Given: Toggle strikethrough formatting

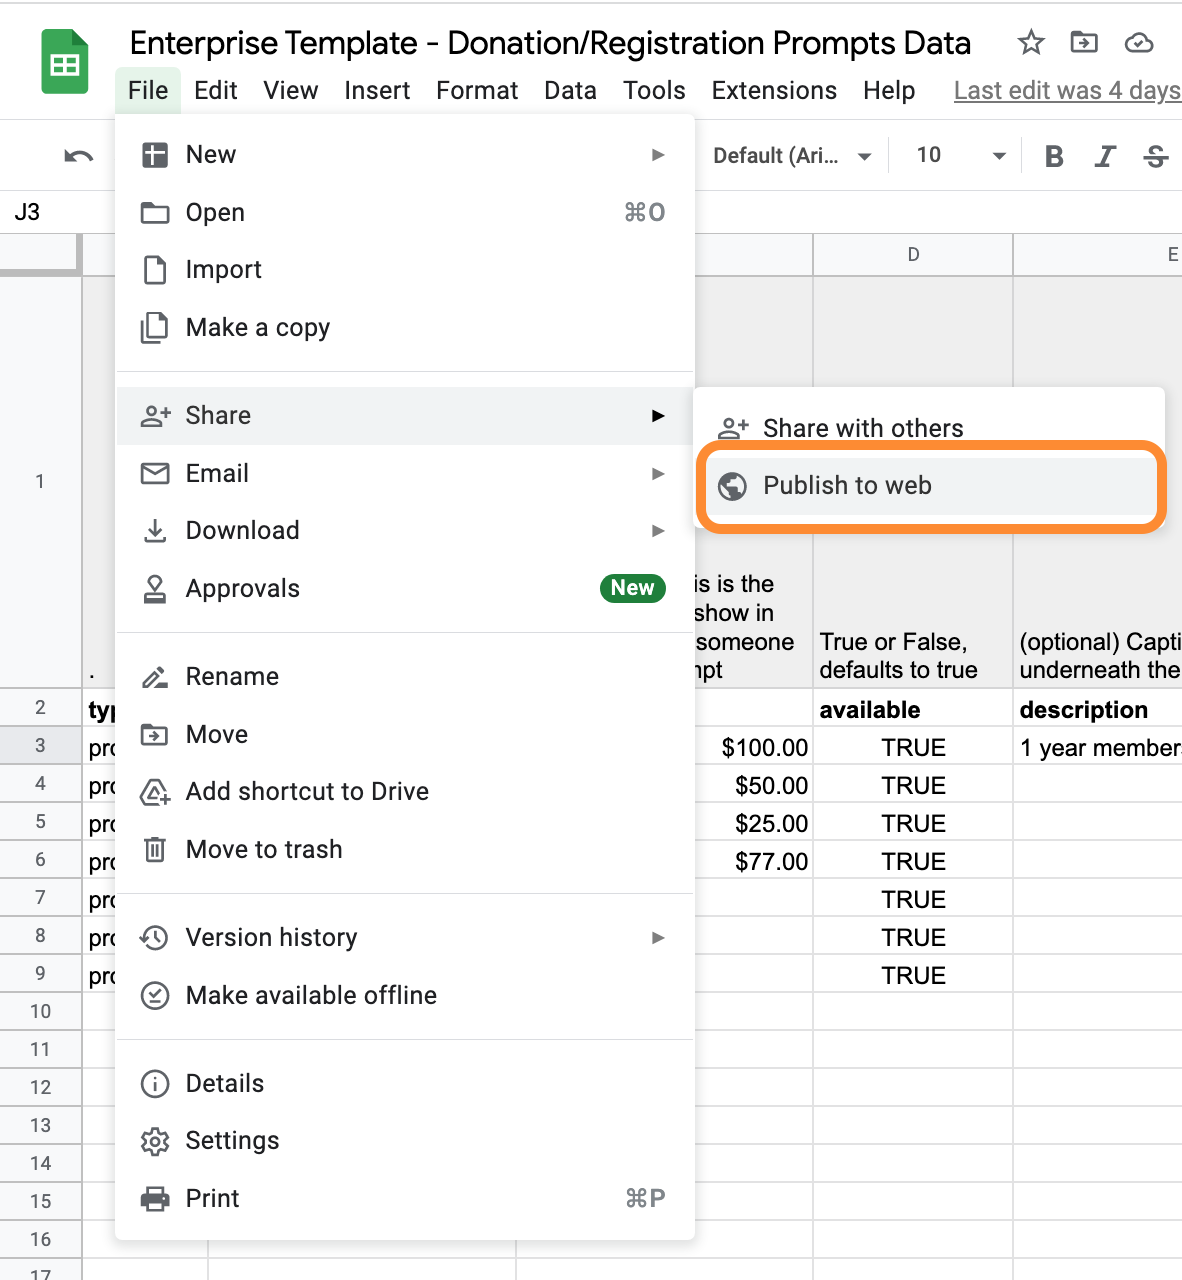Looking at the screenshot, I should click(x=1156, y=156).
